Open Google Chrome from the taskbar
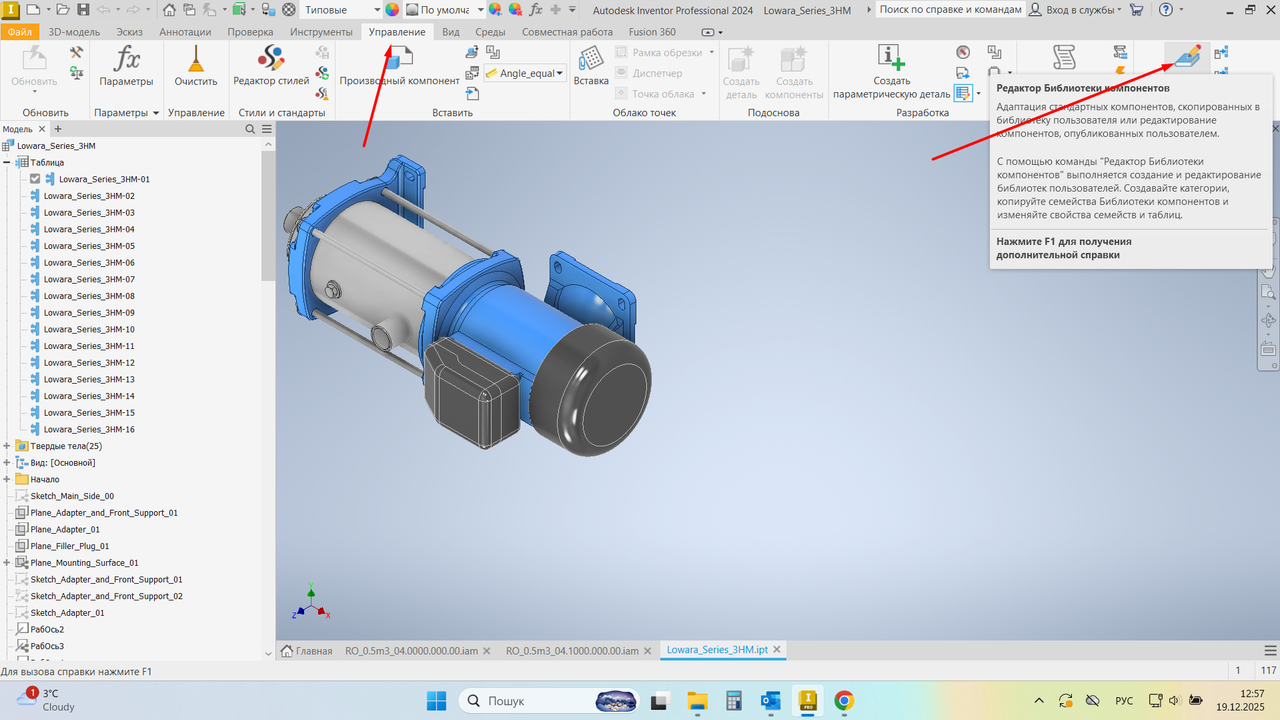The height and width of the screenshot is (720, 1280). coord(844,700)
